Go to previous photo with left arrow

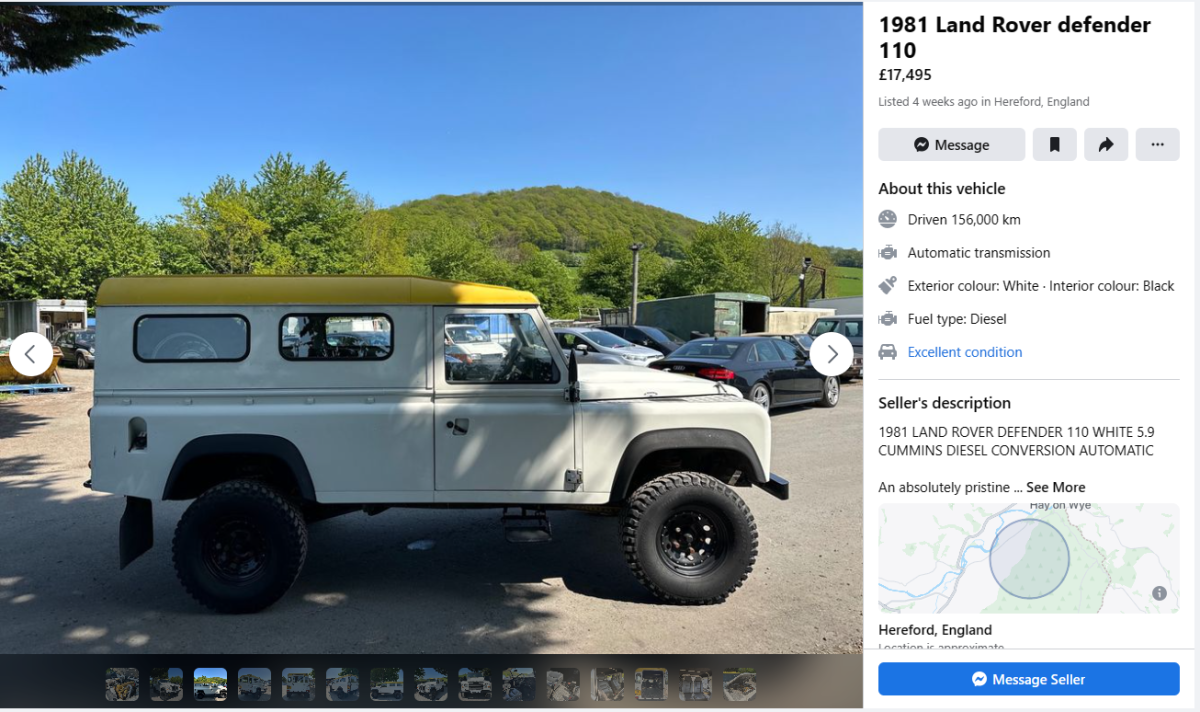pyautogui.click(x=31, y=354)
